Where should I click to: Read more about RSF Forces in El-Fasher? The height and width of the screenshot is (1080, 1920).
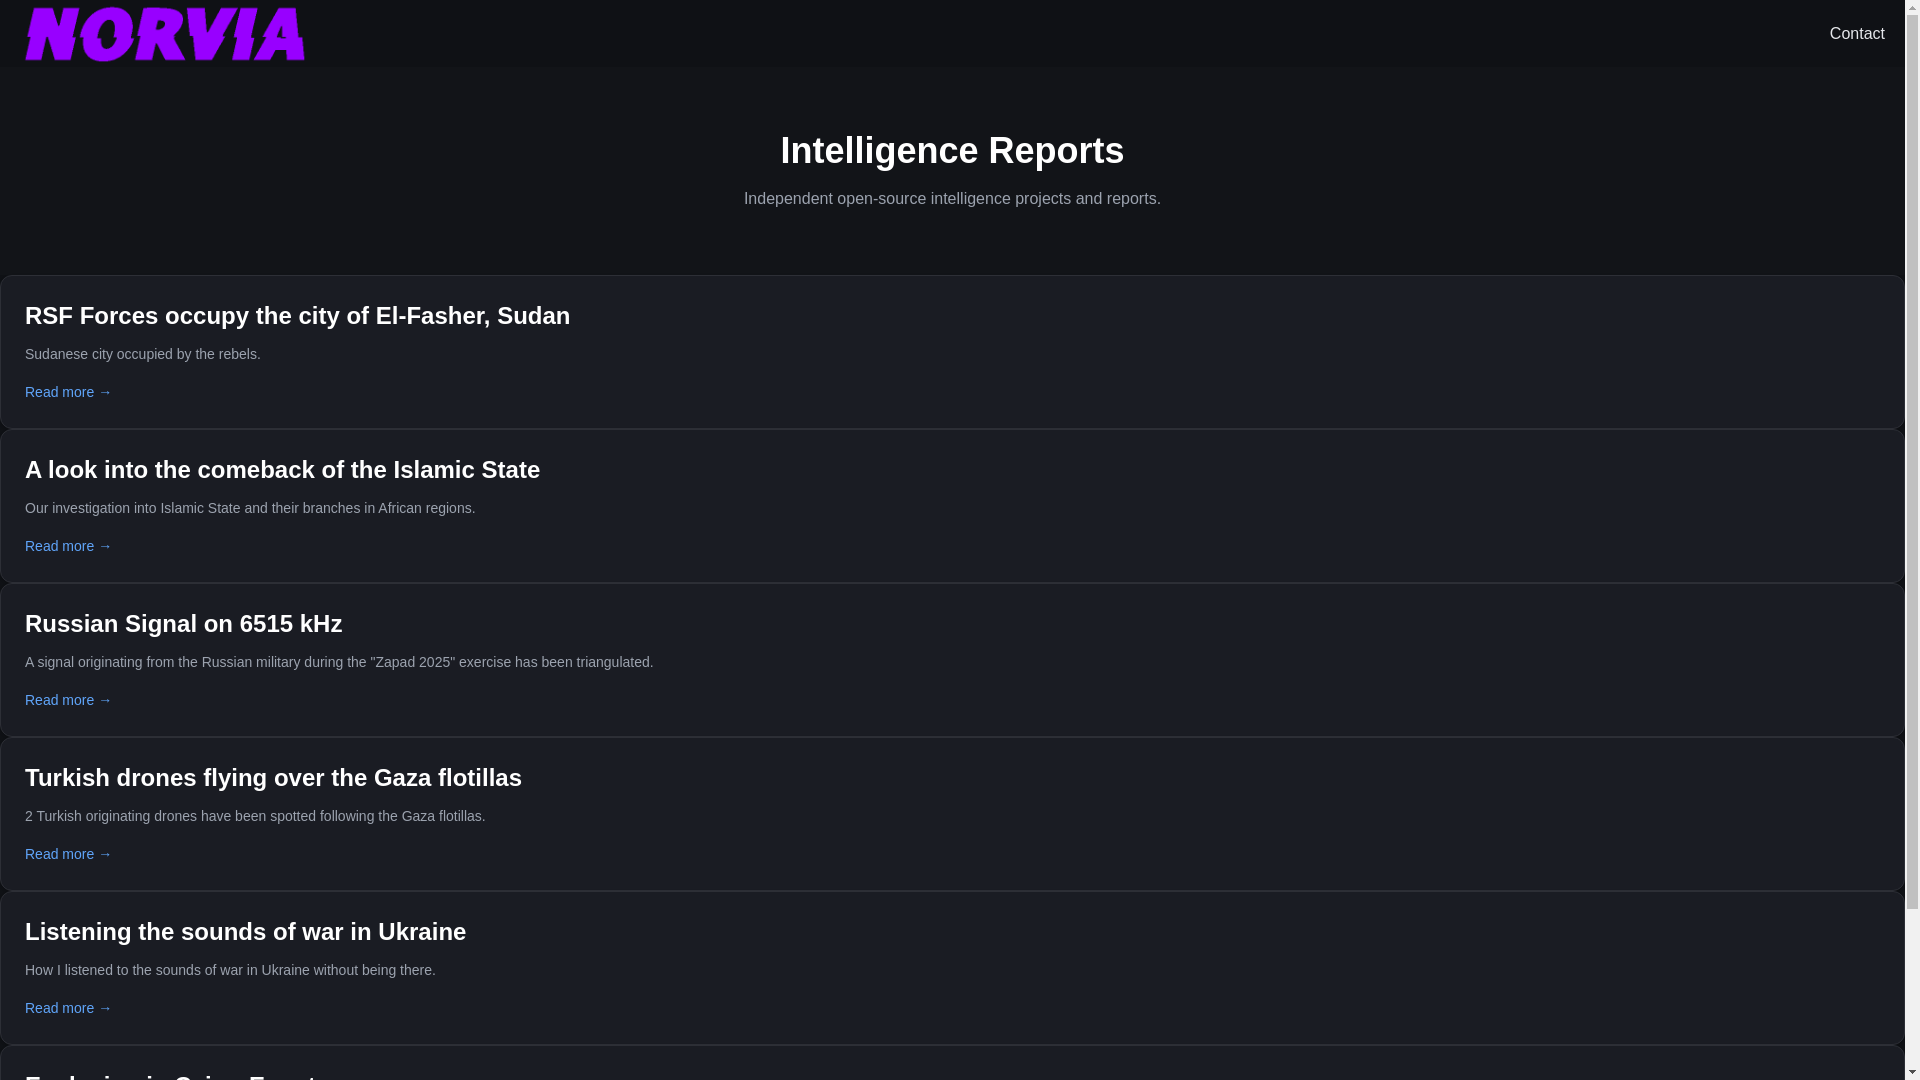click(x=68, y=392)
